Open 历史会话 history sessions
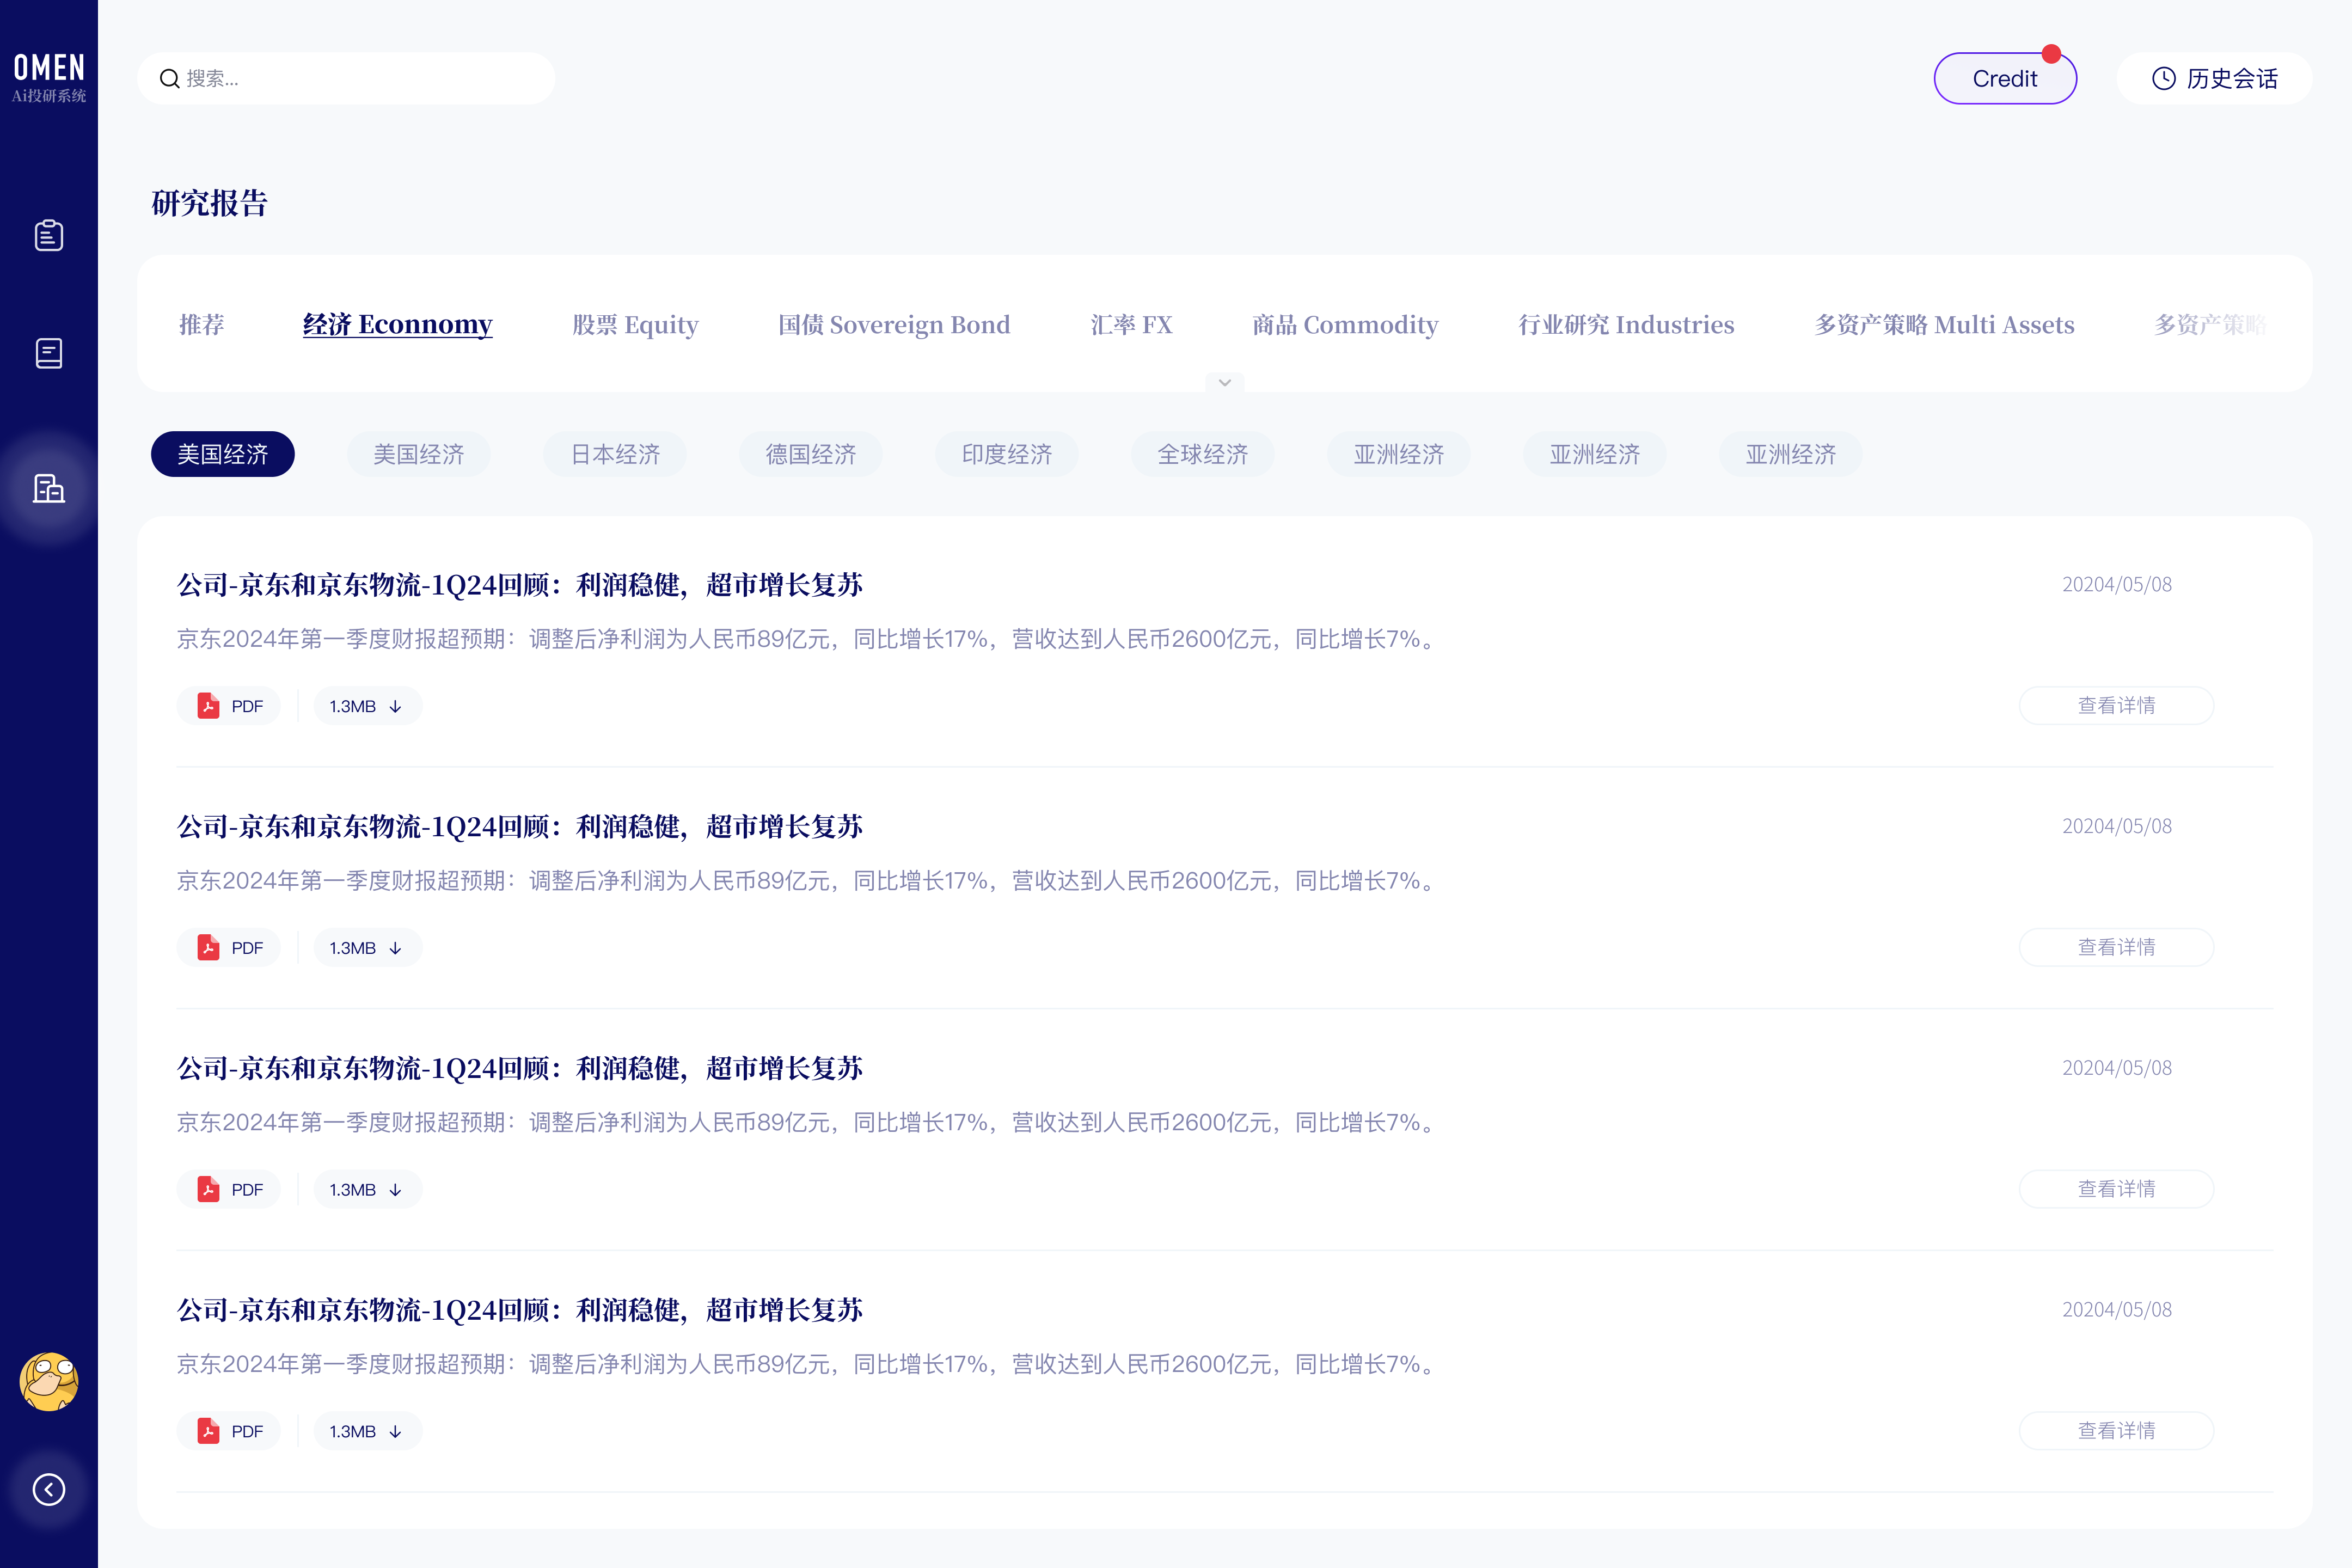 point(2214,78)
